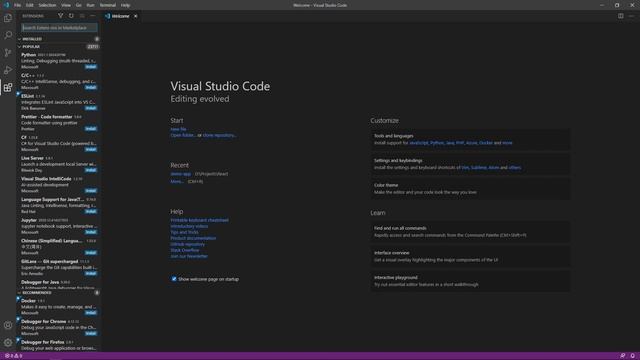
Task: Open the Selection menu
Action: tap(47, 5)
